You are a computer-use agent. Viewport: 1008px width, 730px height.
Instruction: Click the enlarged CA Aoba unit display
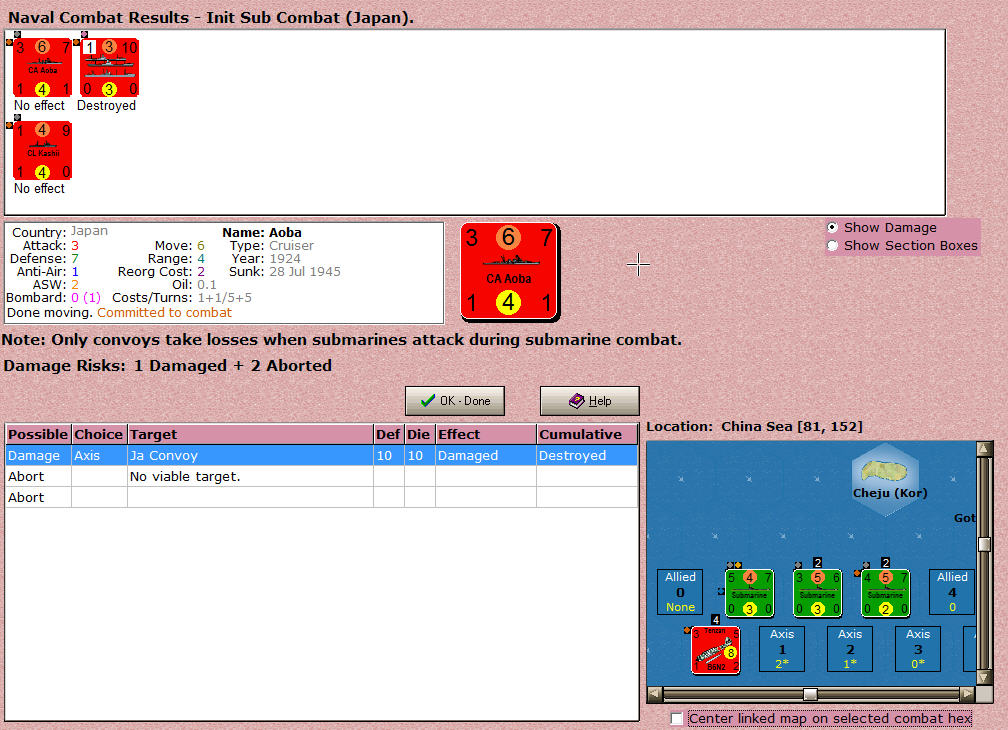click(509, 271)
